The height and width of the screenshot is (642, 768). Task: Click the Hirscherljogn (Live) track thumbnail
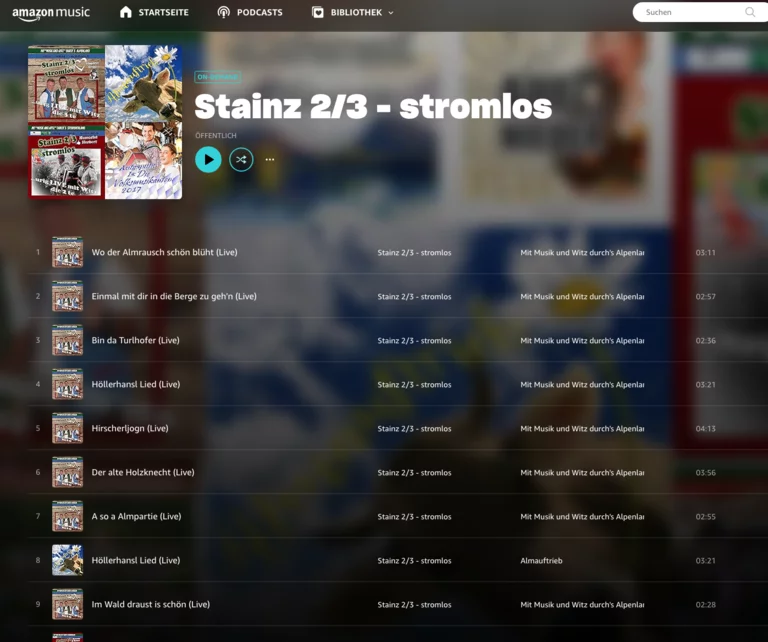tap(68, 428)
